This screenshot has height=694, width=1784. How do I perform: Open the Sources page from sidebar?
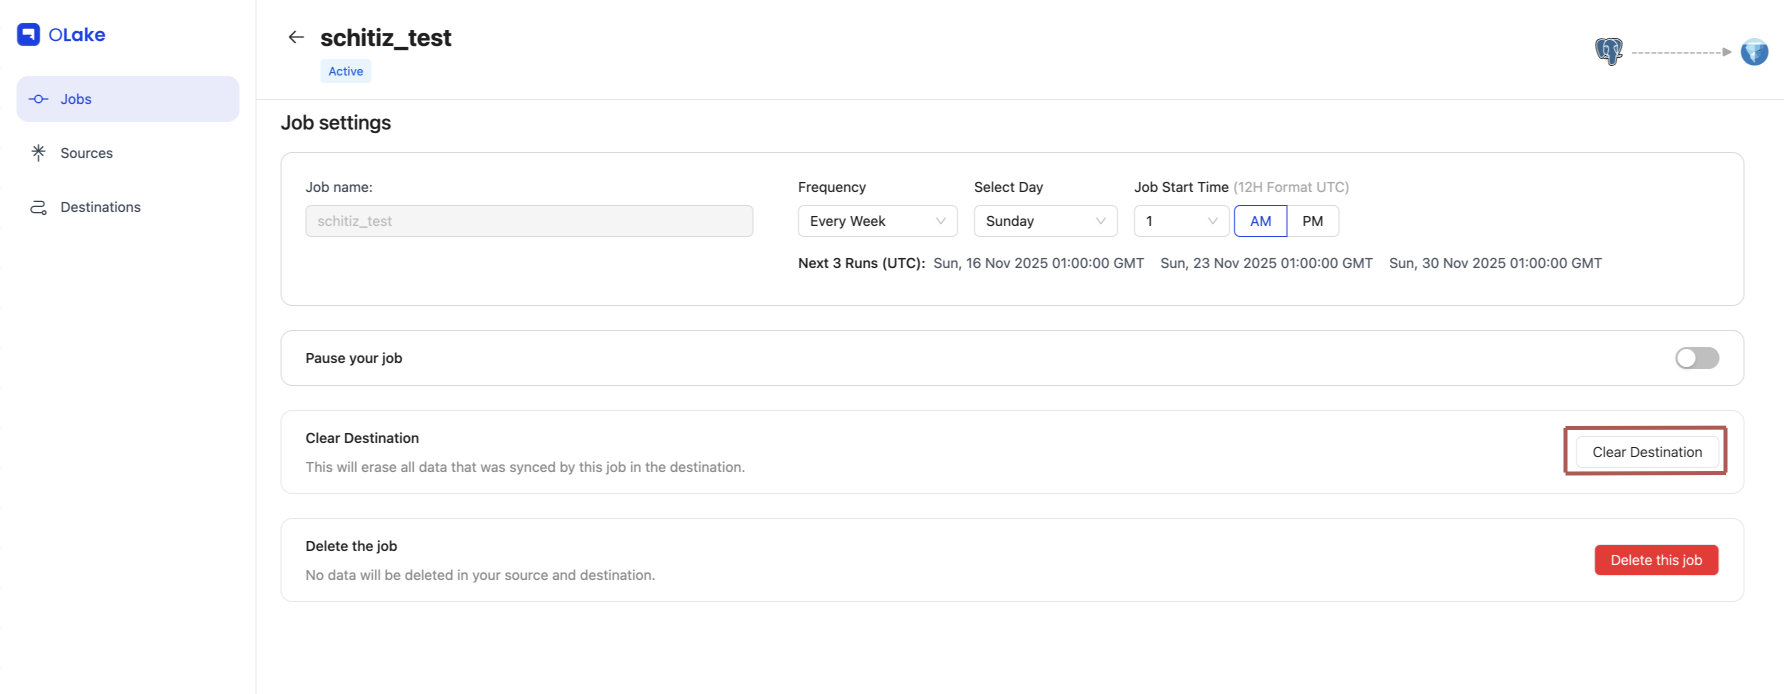[87, 153]
